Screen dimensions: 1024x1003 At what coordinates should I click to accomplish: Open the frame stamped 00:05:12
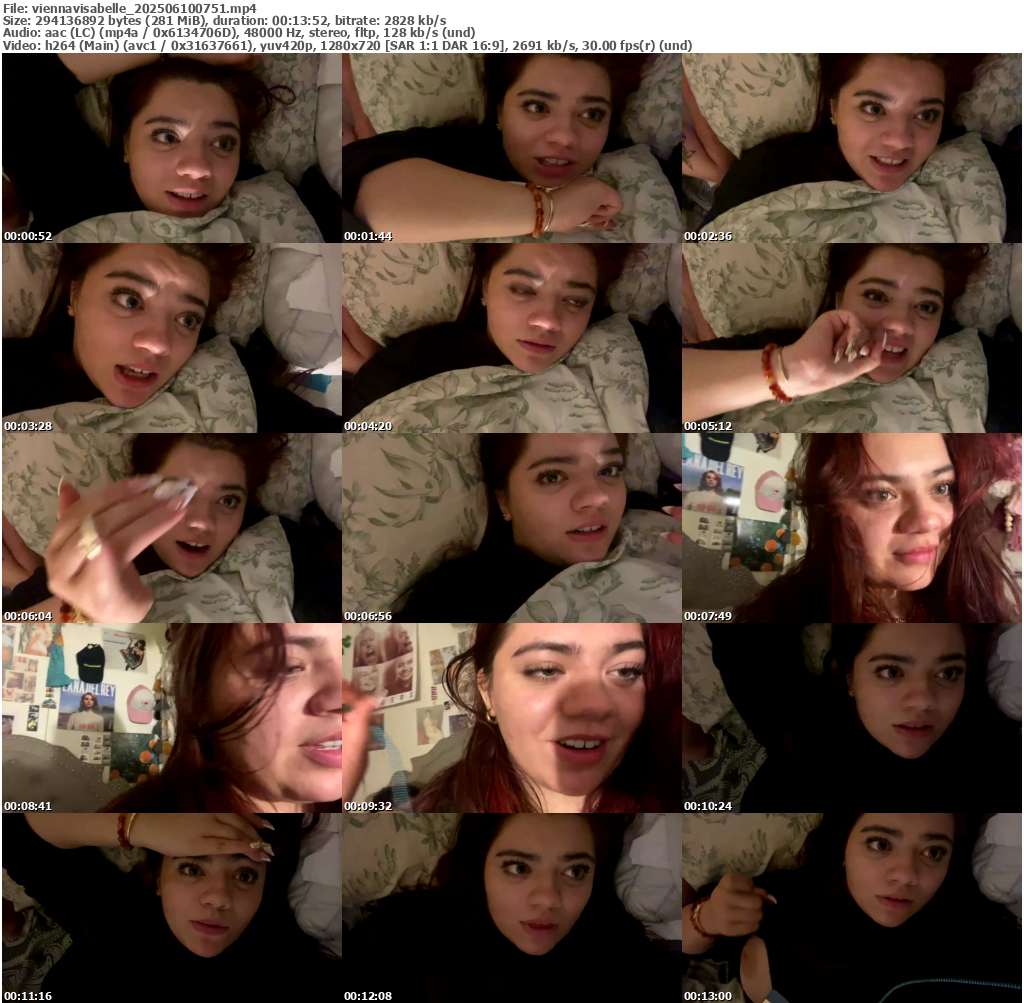click(x=852, y=338)
